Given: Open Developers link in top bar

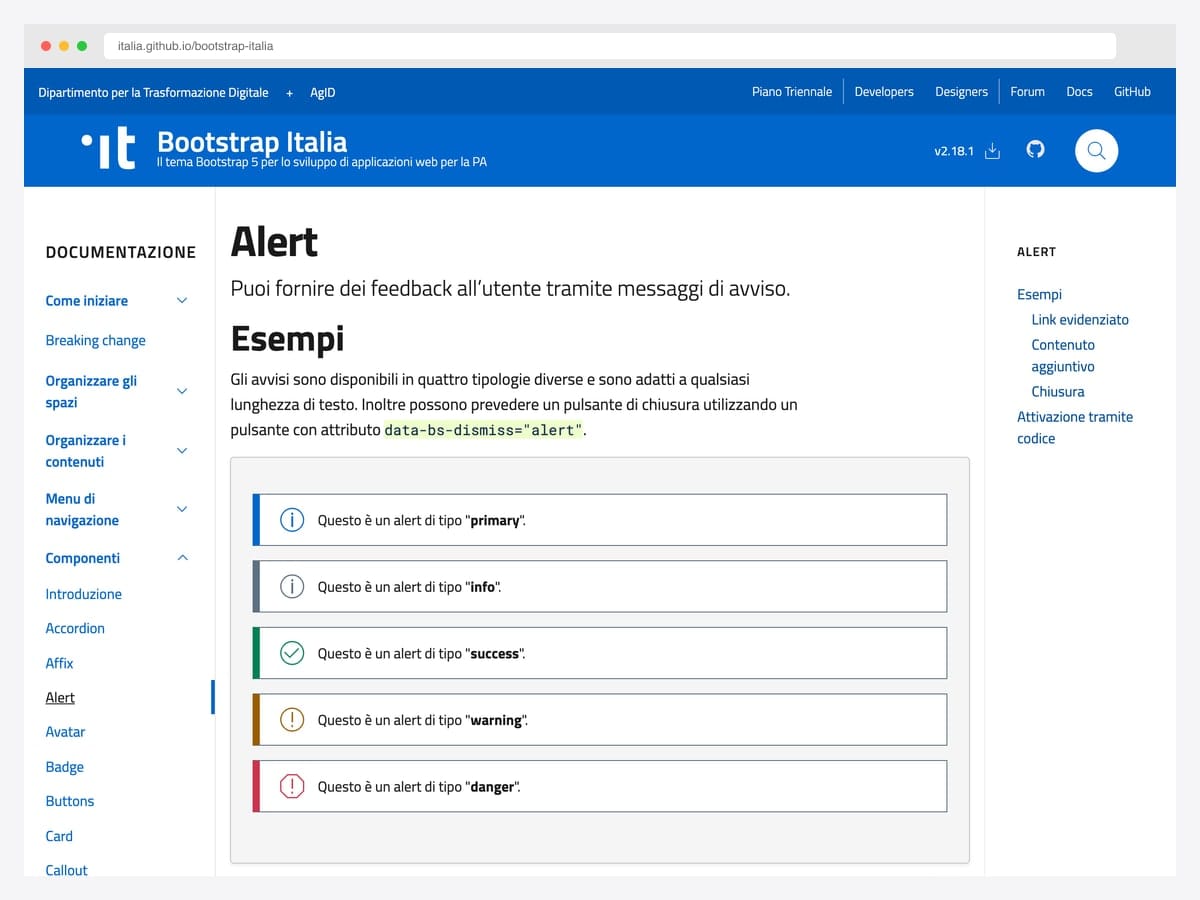Looking at the screenshot, I should [x=884, y=92].
